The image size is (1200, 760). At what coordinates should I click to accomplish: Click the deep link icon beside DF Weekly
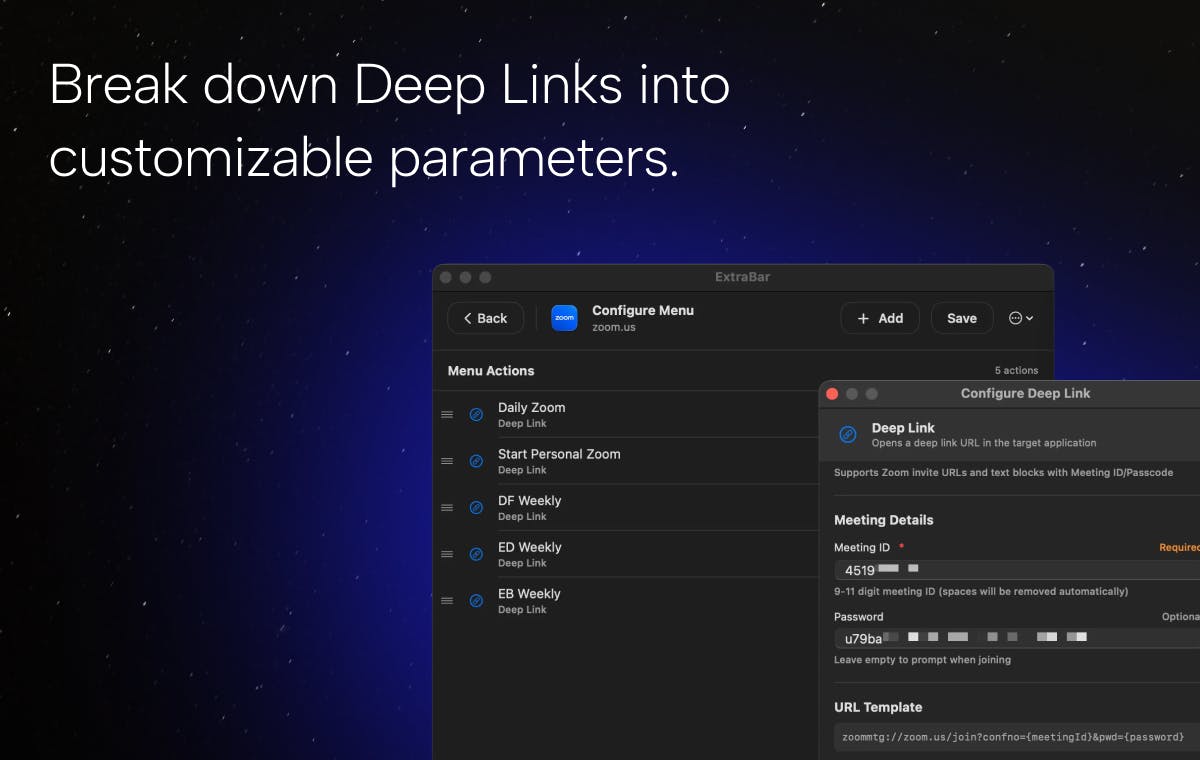(x=476, y=508)
